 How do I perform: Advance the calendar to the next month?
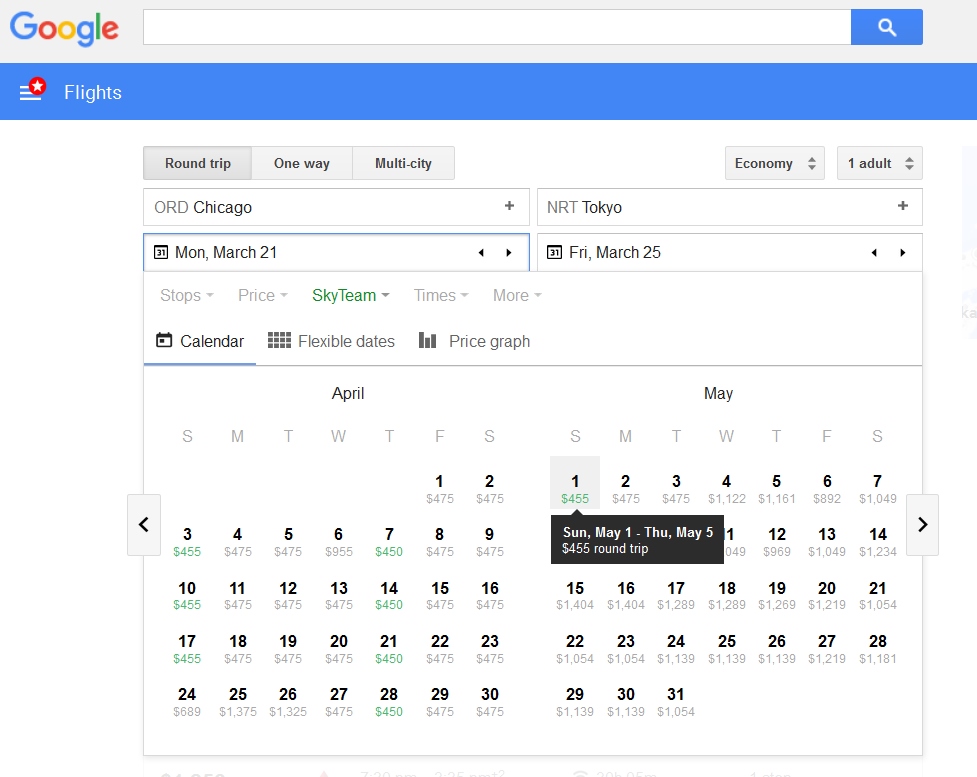(x=922, y=524)
